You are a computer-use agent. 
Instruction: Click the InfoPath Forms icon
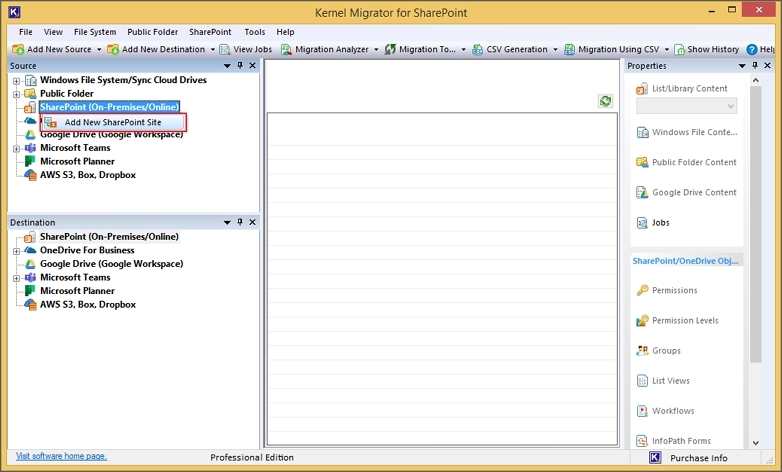coord(642,441)
